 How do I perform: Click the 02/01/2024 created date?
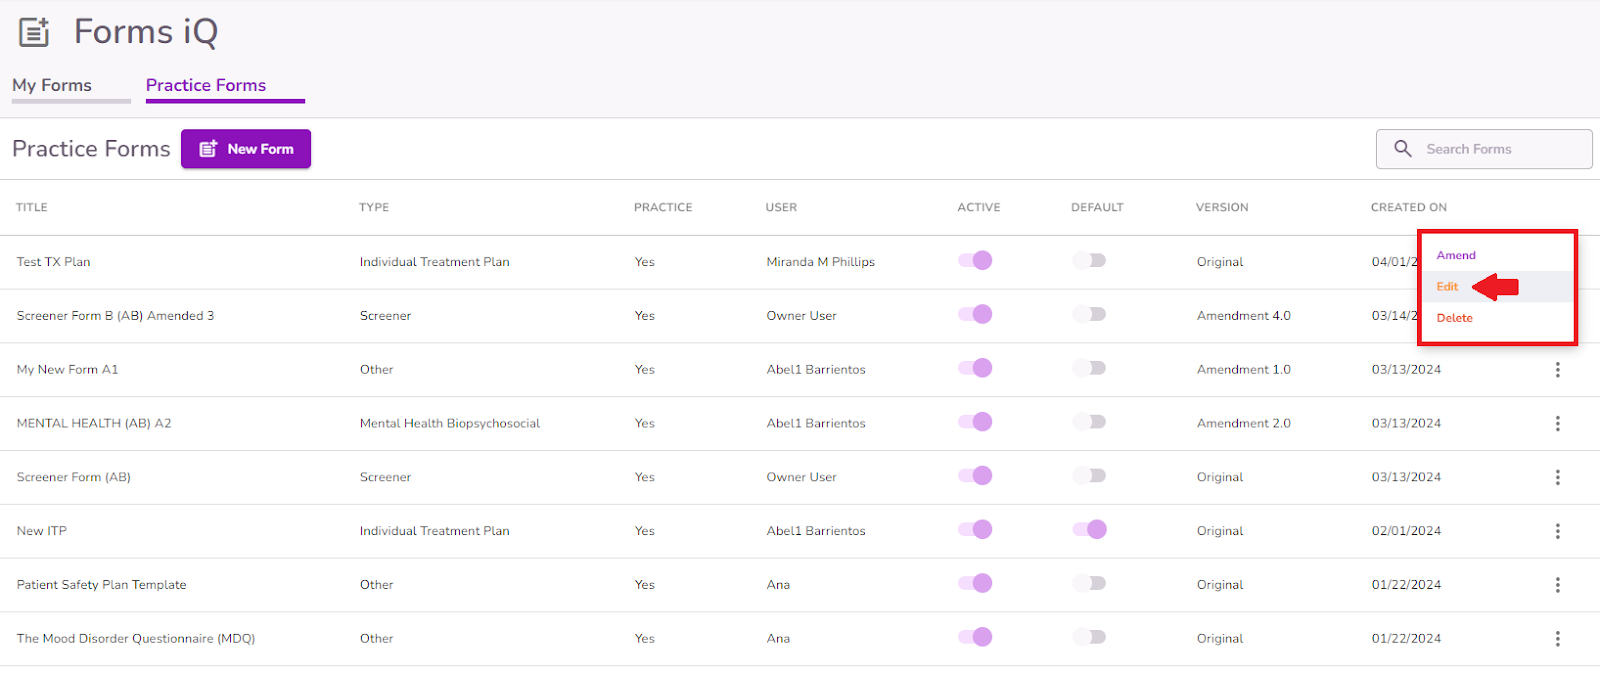(x=1406, y=531)
